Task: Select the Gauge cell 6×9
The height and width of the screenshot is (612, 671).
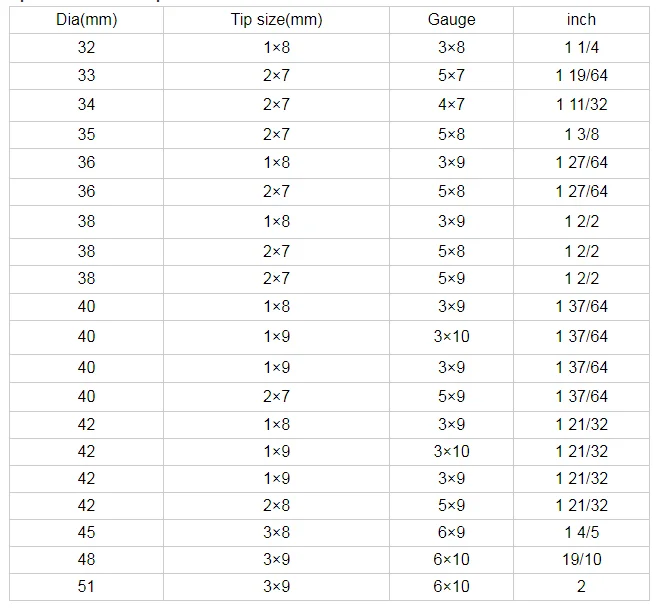Action: coord(451,533)
